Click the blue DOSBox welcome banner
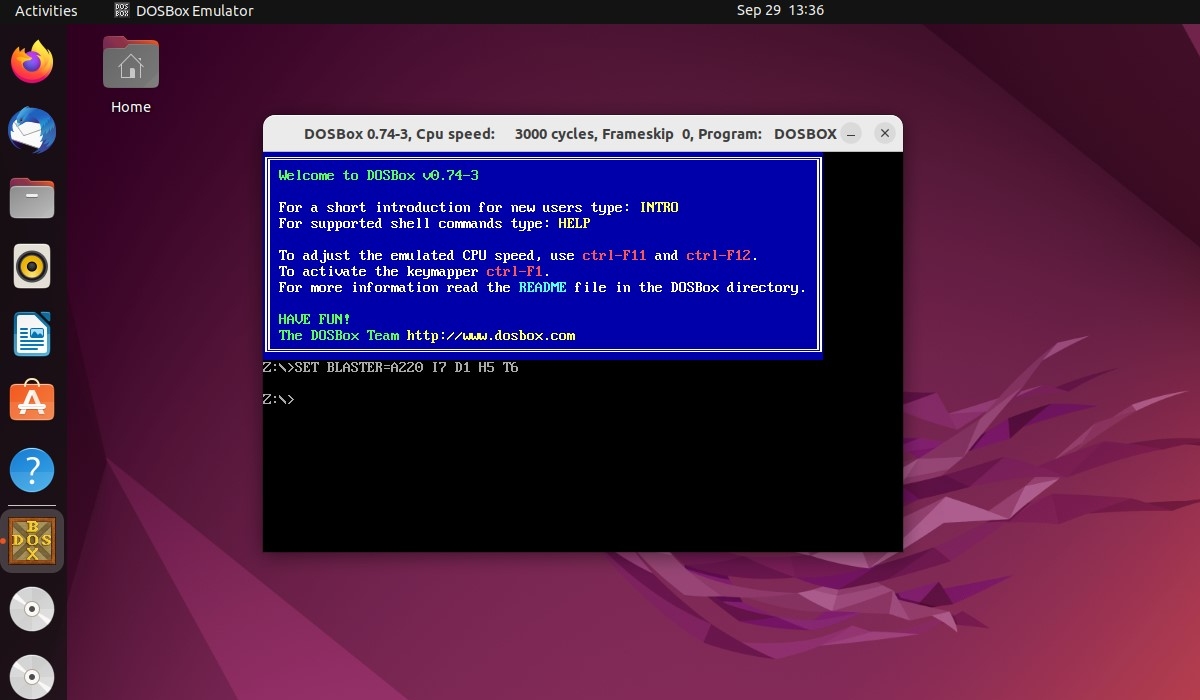The image size is (1200, 700). (x=542, y=255)
